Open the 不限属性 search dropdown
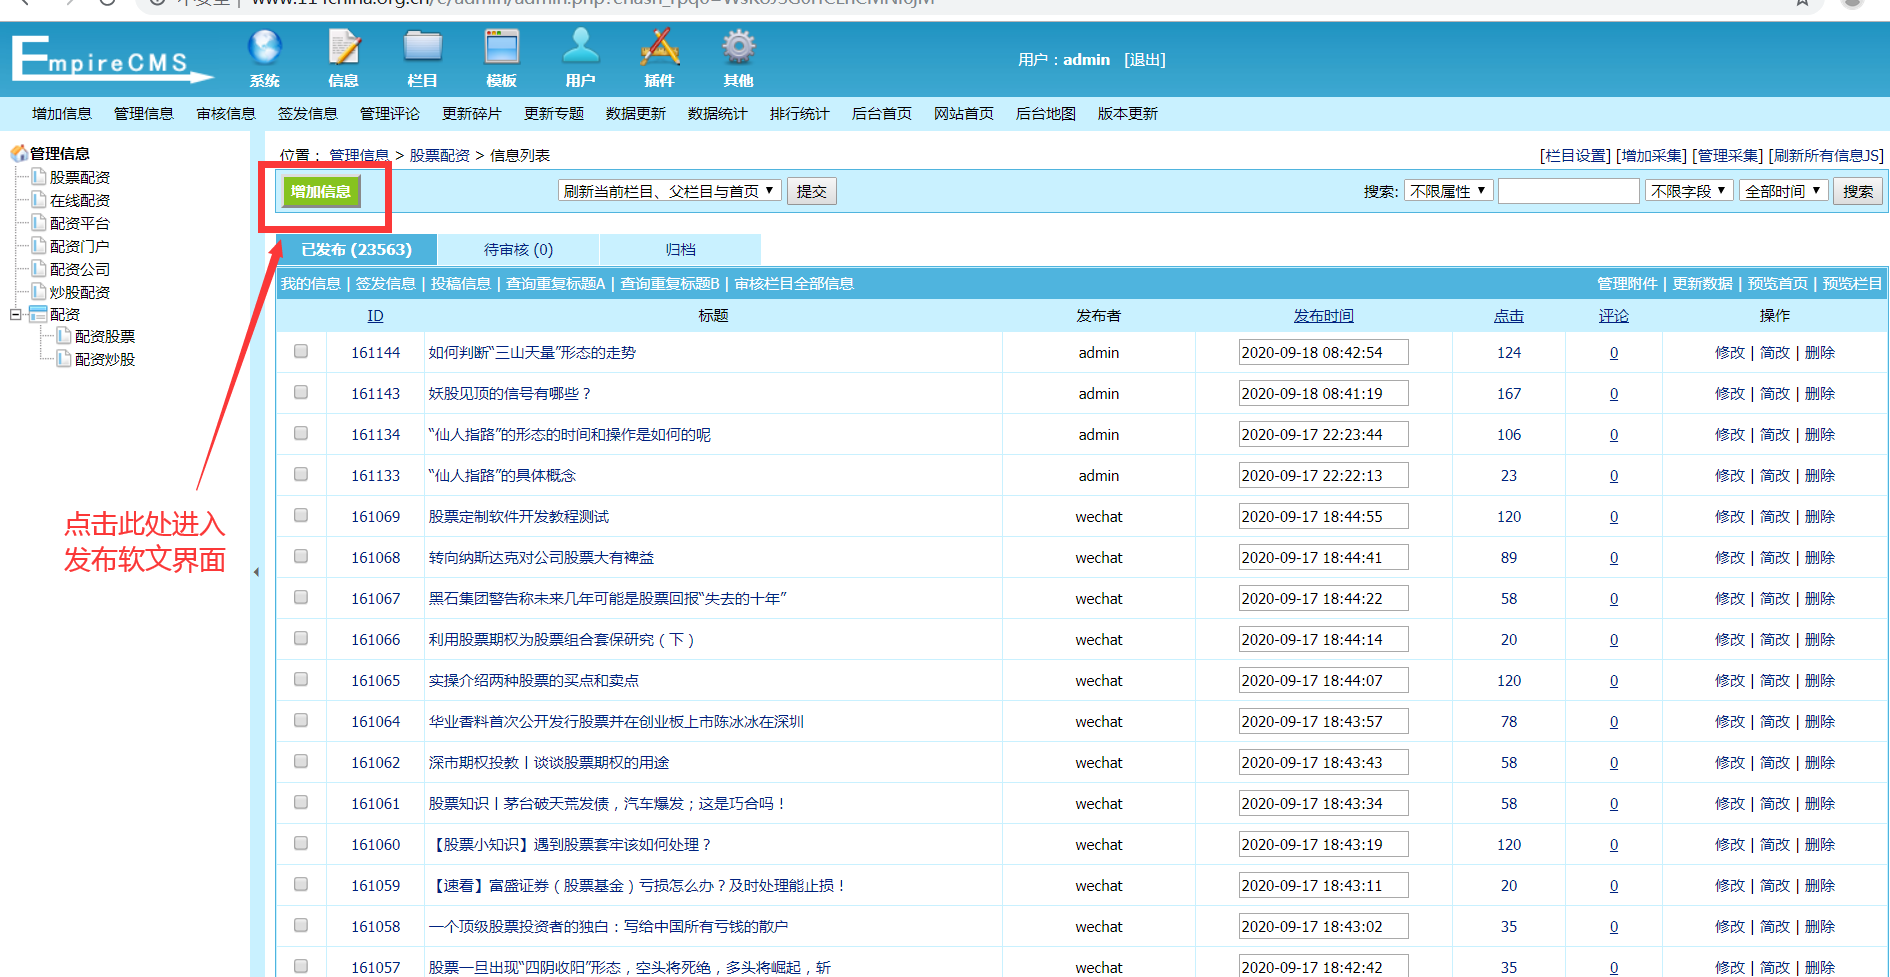This screenshot has width=1890, height=977. pos(1449,191)
